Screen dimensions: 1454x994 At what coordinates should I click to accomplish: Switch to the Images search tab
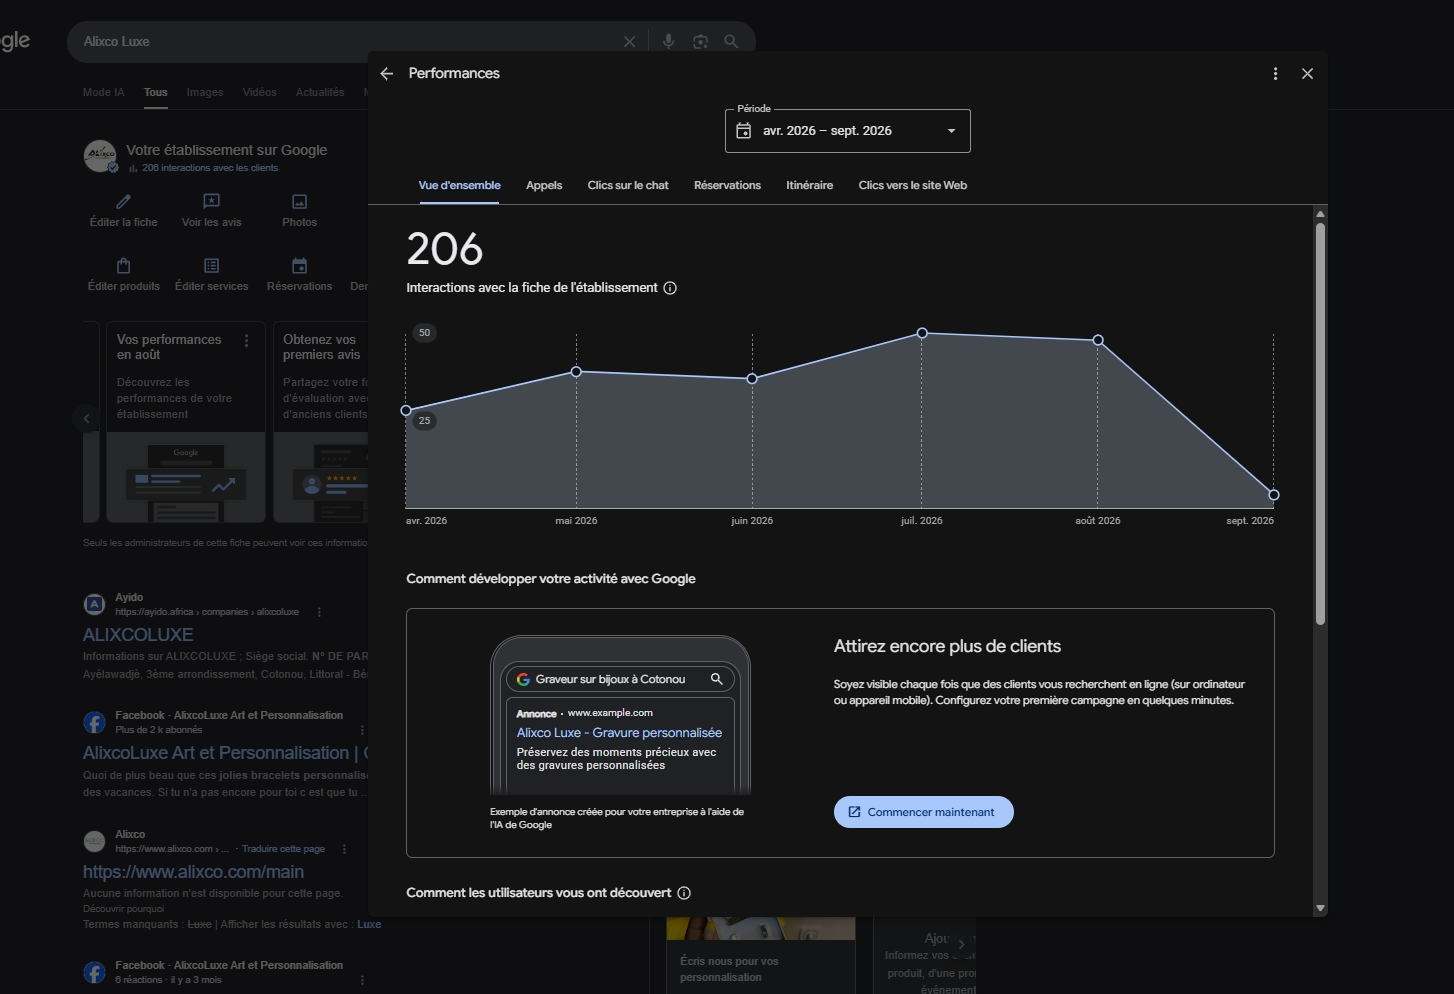click(205, 92)
